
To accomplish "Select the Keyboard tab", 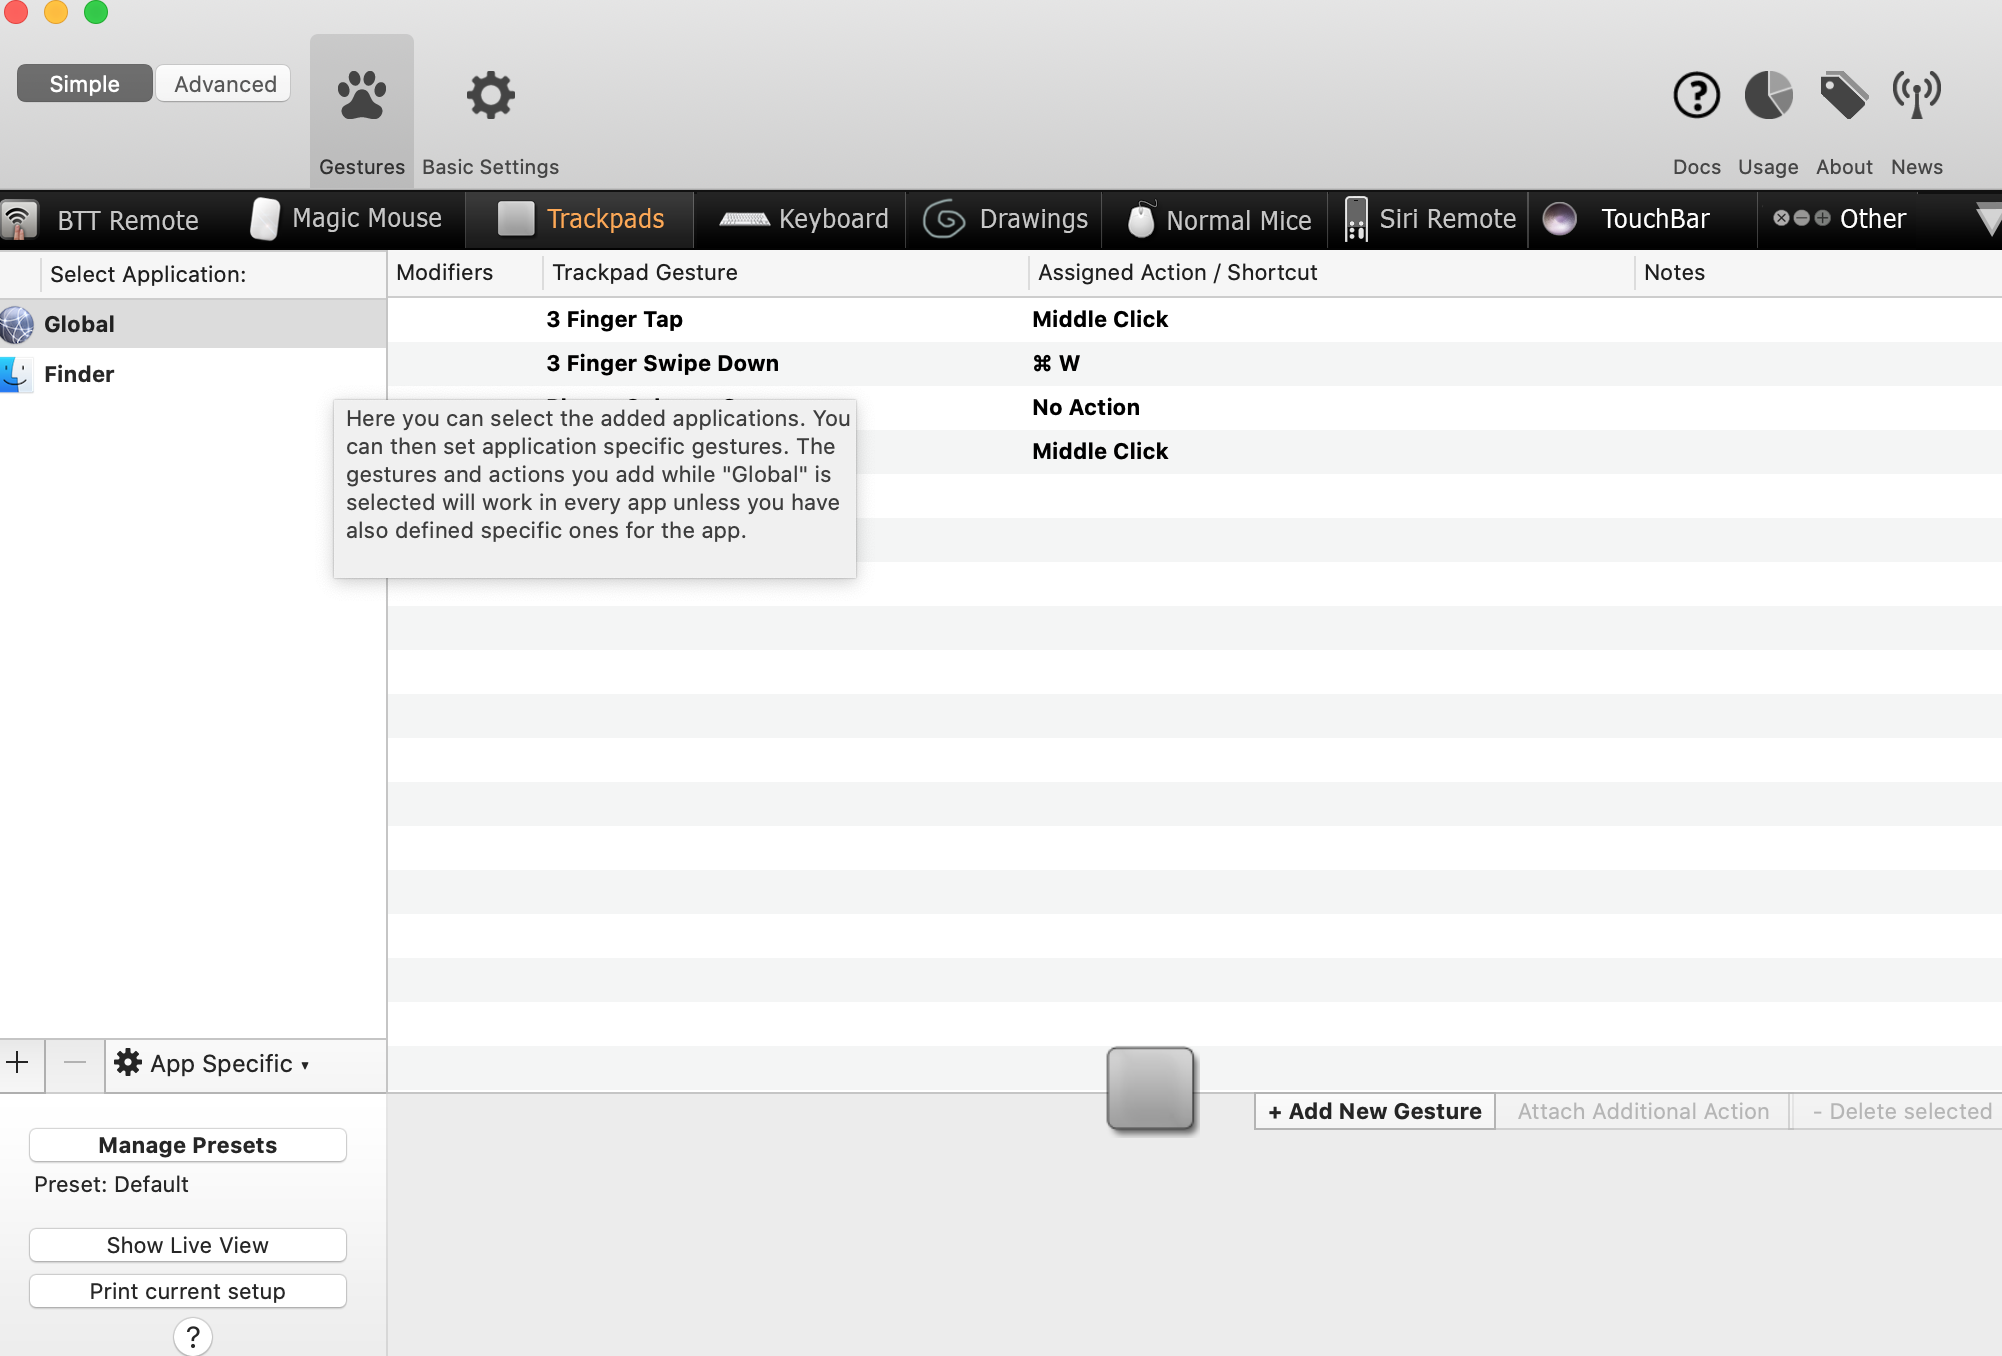I will pos(803,219).
